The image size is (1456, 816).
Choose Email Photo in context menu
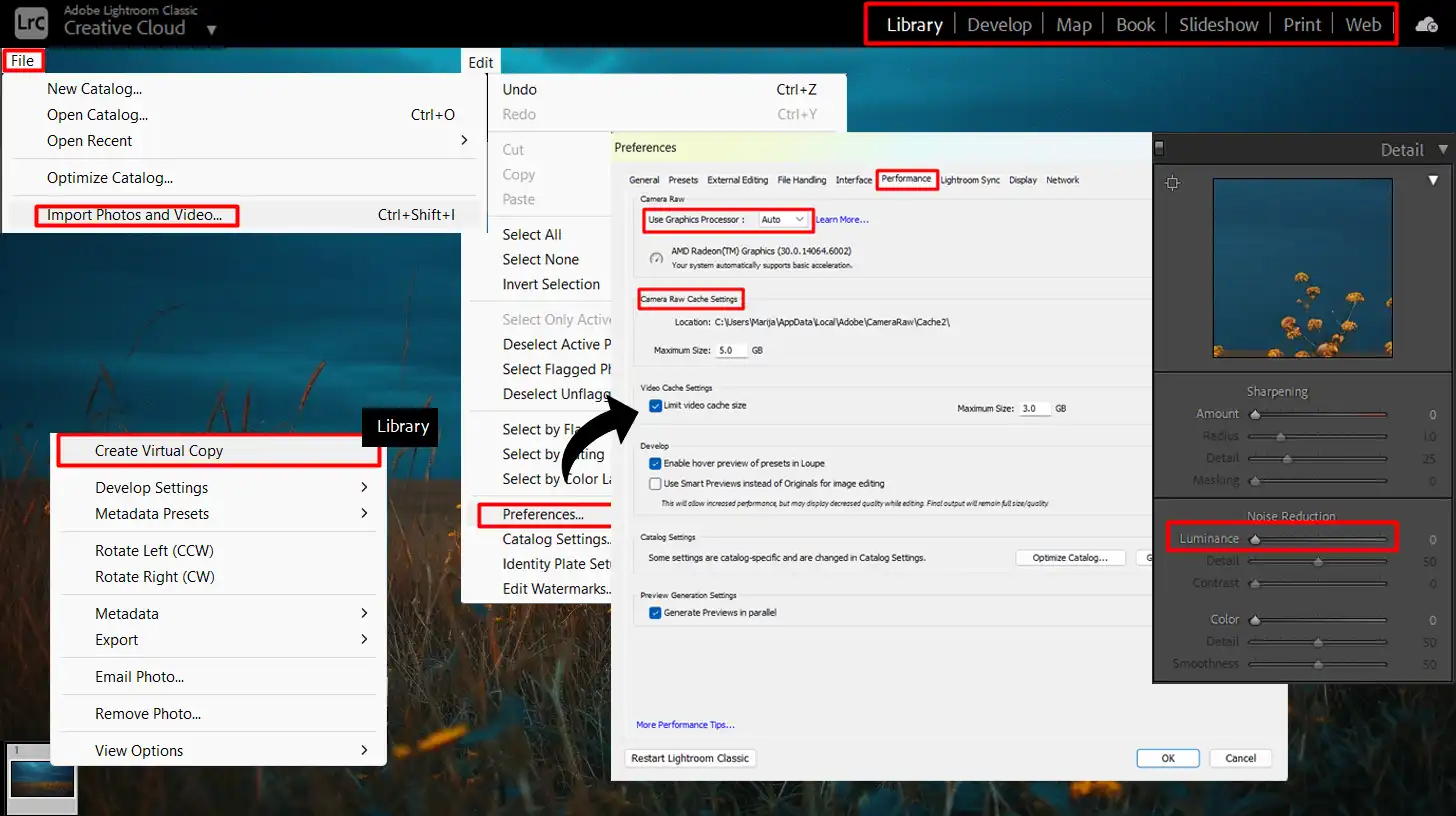coord(139,677)
